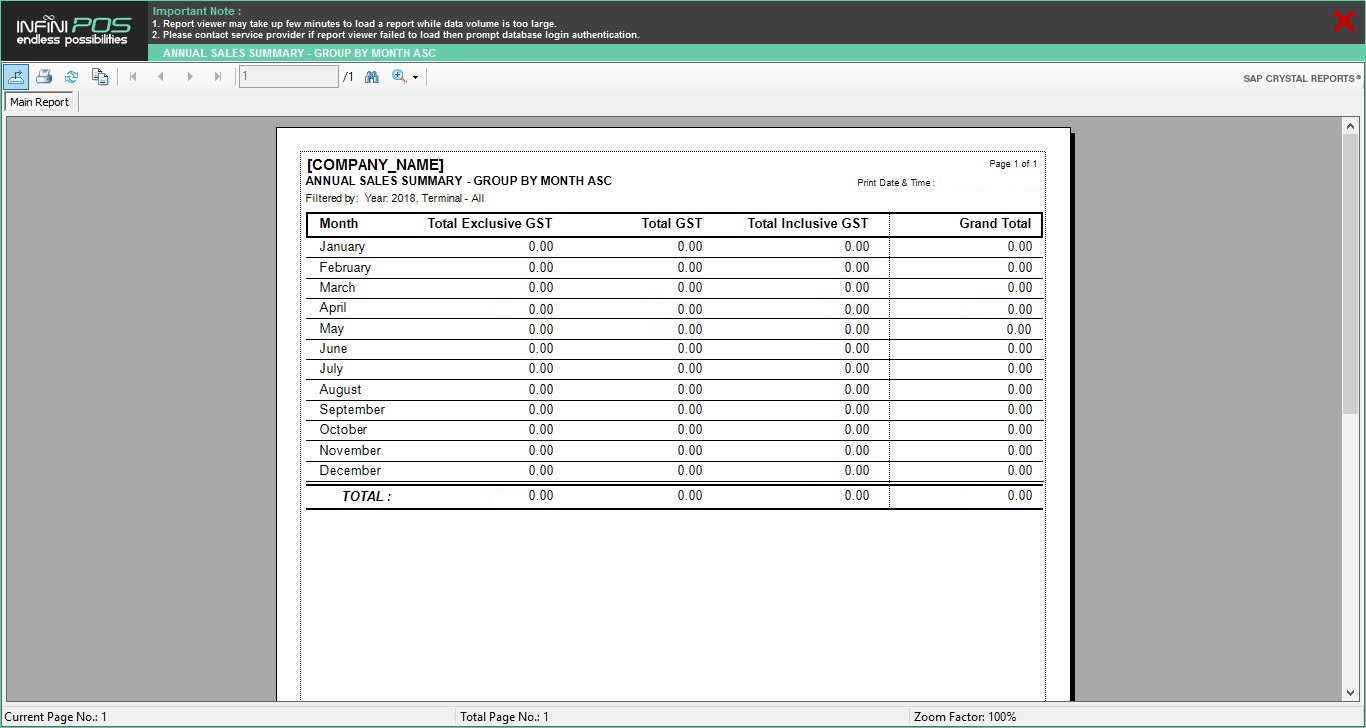Click the 'Total Inclusive GST' column header
The width and height of the screenshot is (1366, 728).
[808, 223]
